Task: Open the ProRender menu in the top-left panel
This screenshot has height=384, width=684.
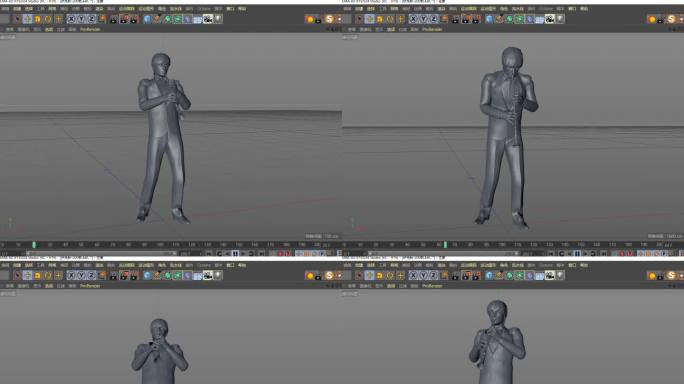Action: pos(90,29)
